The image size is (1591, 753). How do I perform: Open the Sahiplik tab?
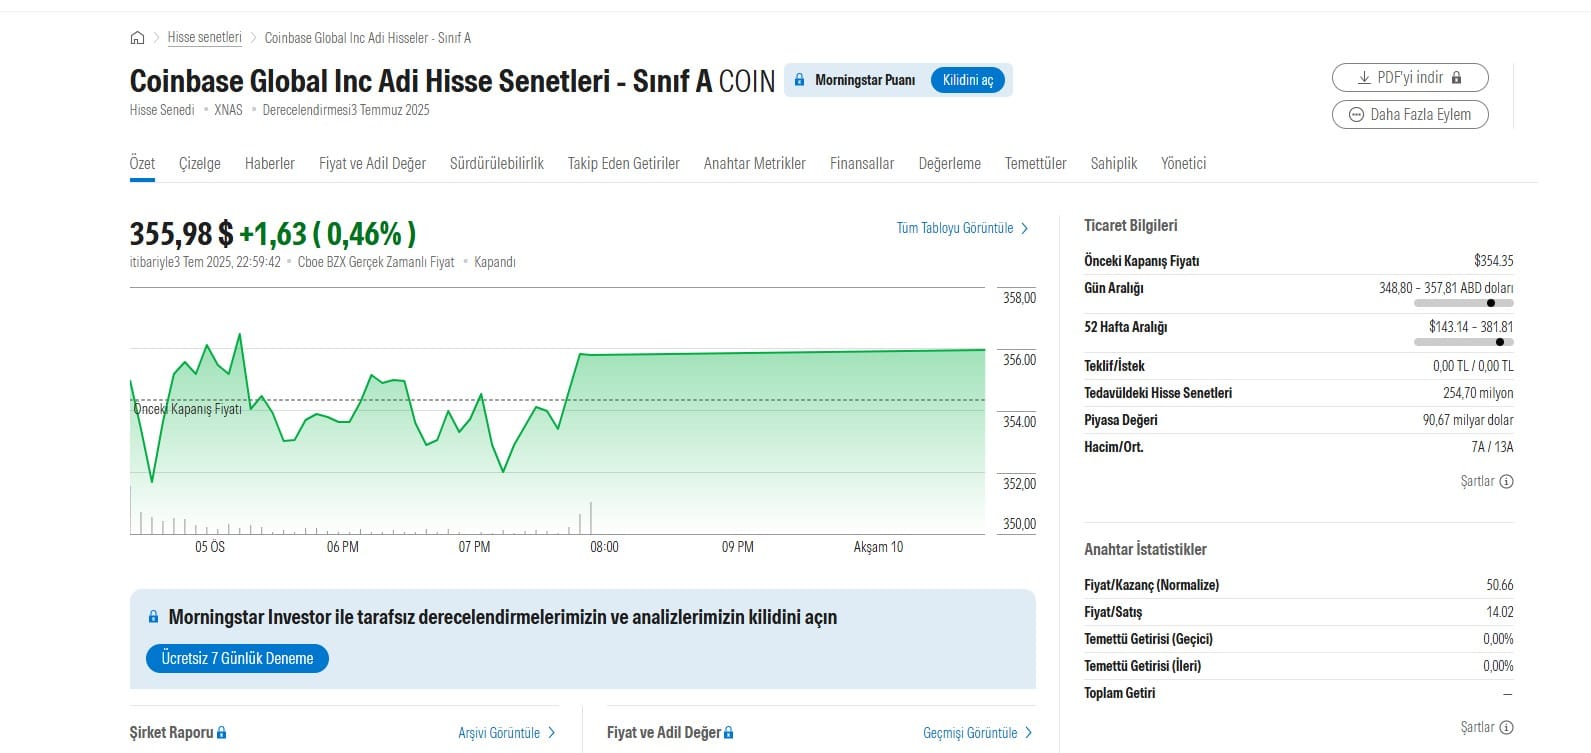point(1114,163)
